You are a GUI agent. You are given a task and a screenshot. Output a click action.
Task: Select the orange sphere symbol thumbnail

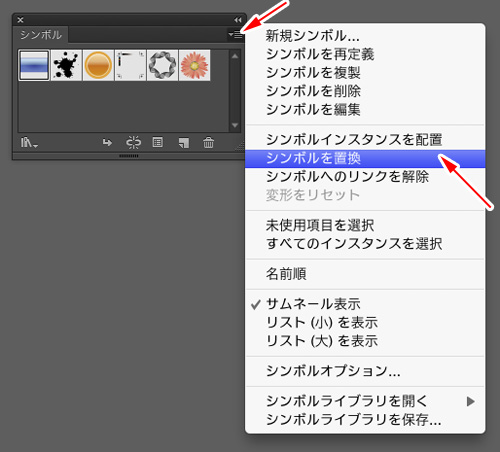[98, 65]
